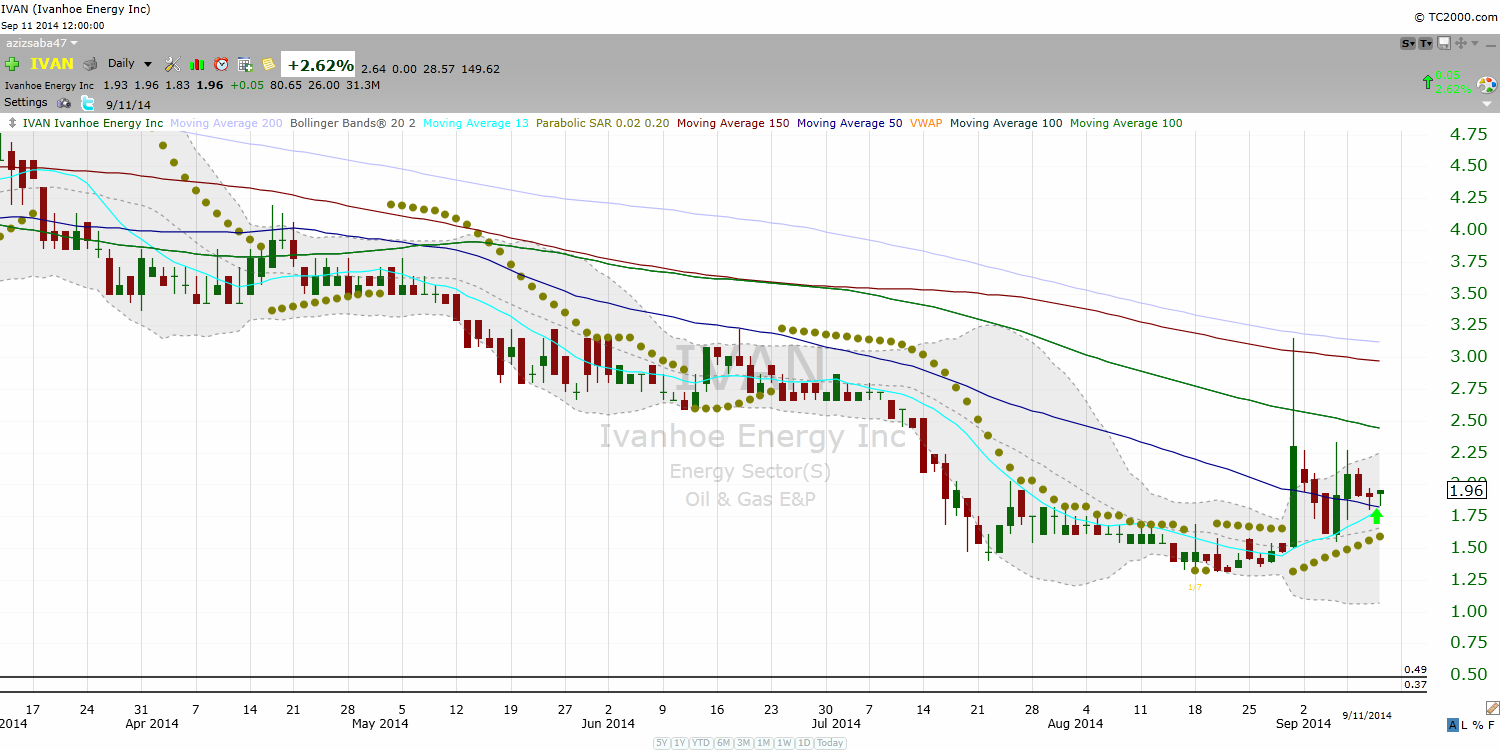Screen dimensions: 1500x750
Task: Click the 149.62 value in the header
Action: click(481, 69)
